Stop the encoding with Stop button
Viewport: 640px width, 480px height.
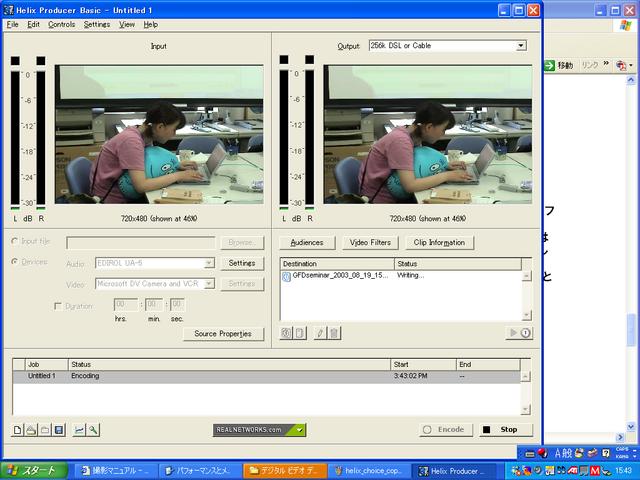click(506, 429)
